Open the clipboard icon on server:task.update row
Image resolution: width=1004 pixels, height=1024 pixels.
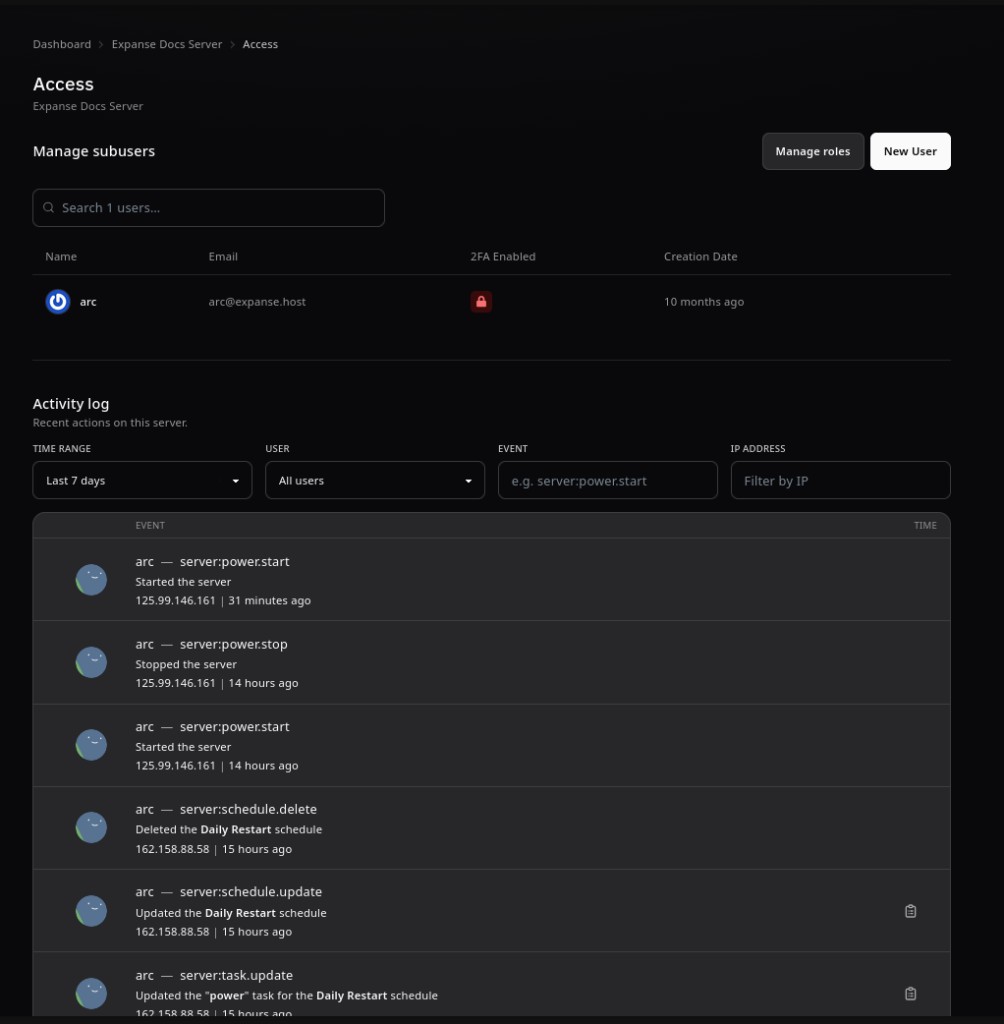[x=910, y=993]
